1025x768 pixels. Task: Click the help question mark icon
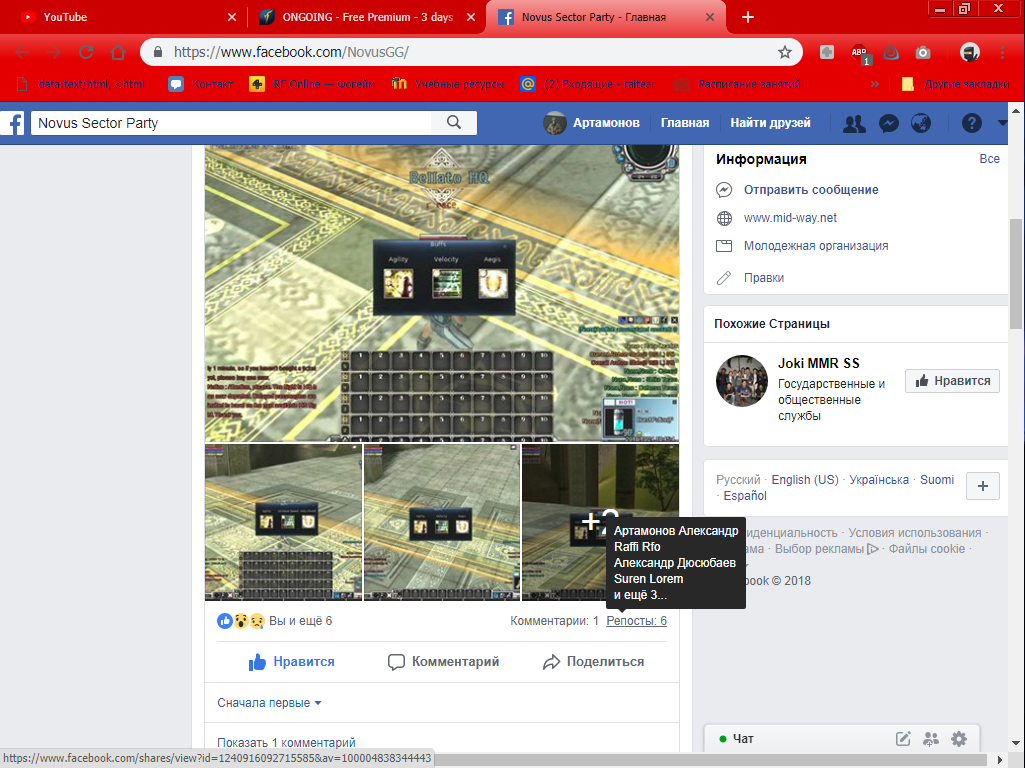(971, 123)
